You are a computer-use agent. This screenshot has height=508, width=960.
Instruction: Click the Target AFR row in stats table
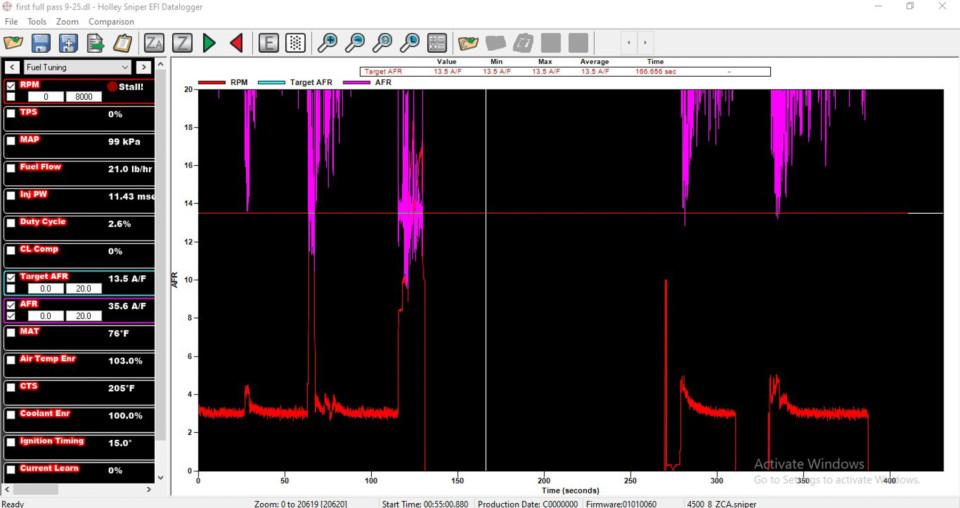[x=564, y=72]
